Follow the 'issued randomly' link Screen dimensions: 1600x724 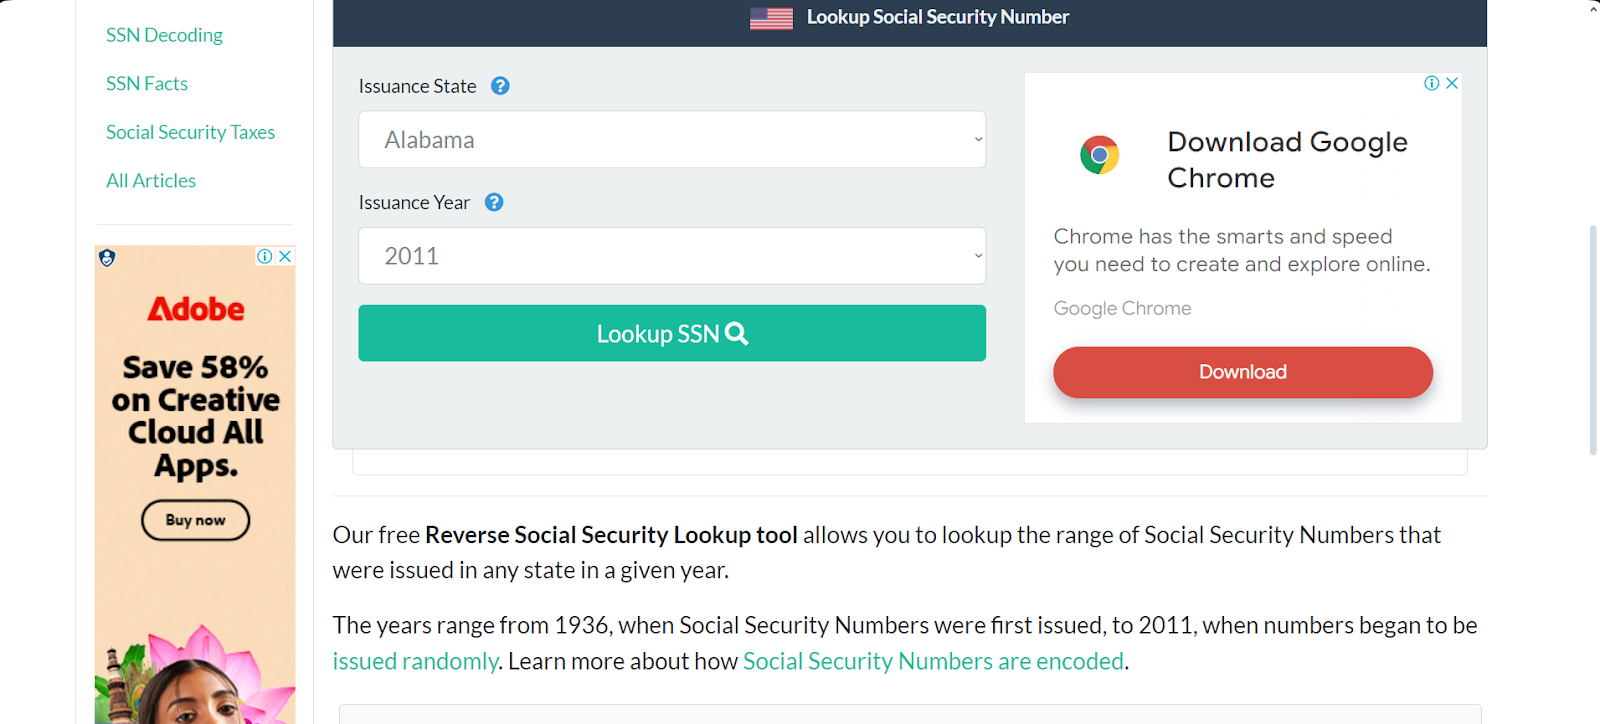point(415,661)
